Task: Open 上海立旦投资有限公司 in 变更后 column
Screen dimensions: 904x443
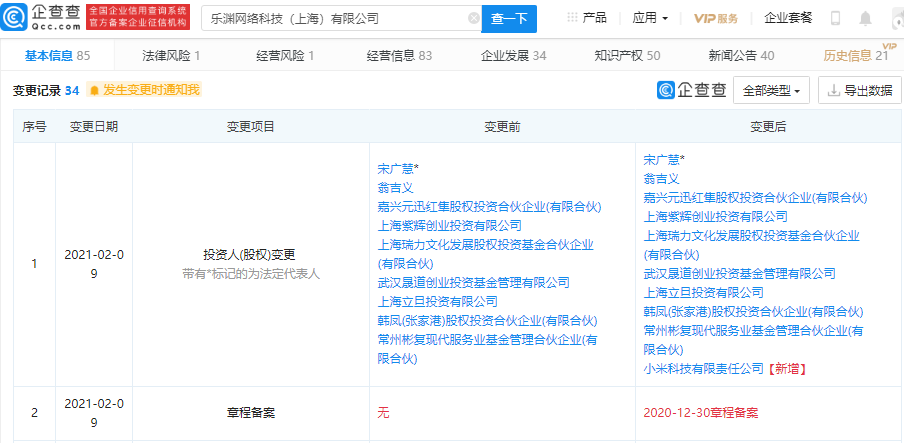Action: point(703,292)
